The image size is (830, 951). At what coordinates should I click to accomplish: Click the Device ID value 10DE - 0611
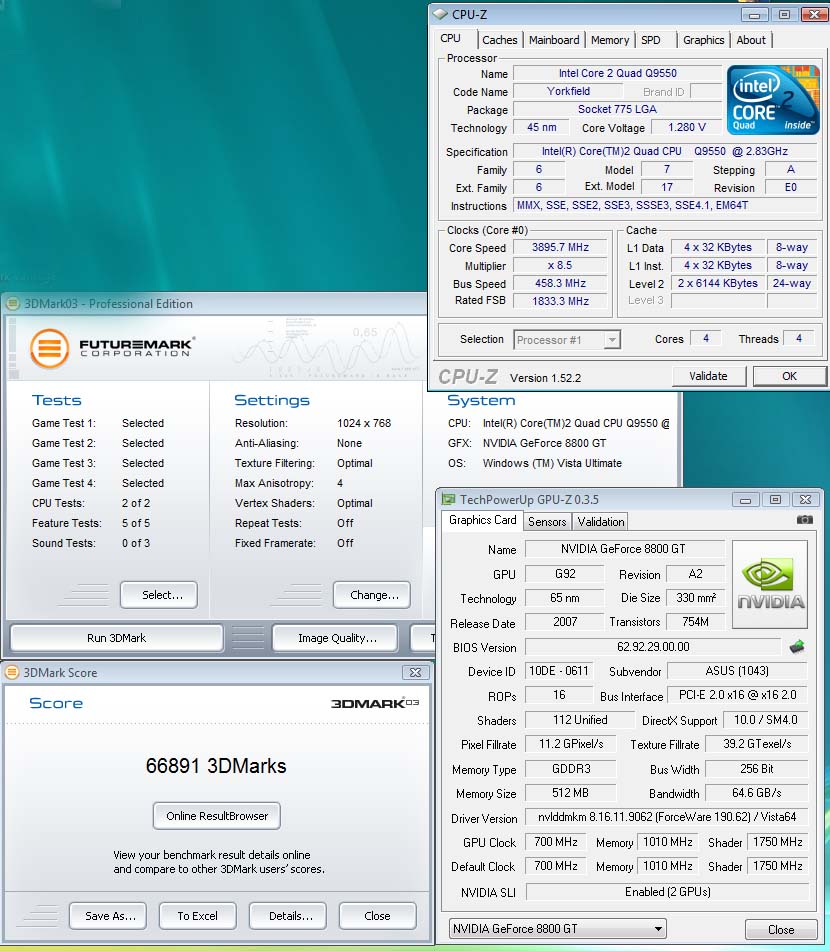[559, 671]
